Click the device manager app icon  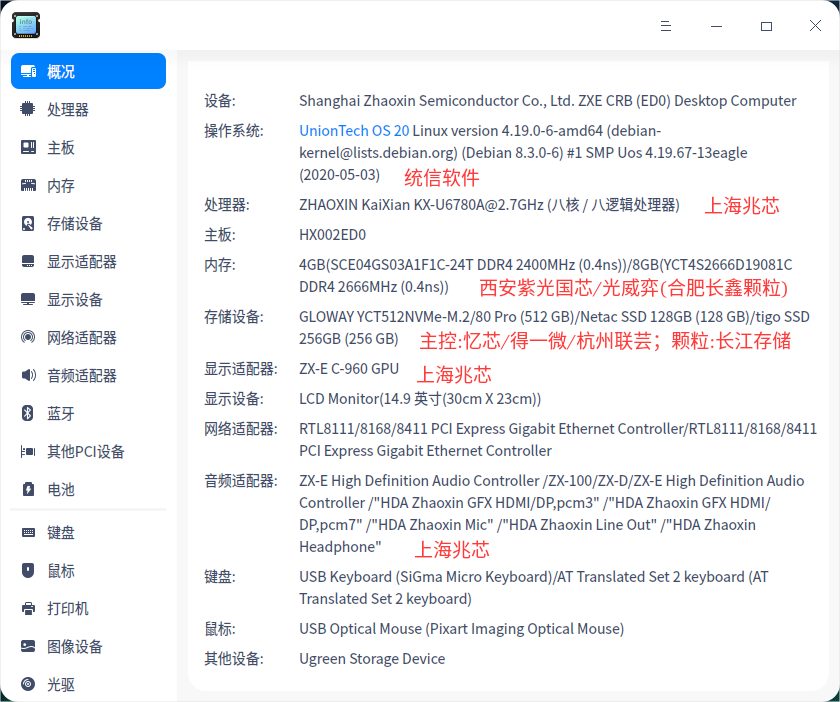[26, 26]
